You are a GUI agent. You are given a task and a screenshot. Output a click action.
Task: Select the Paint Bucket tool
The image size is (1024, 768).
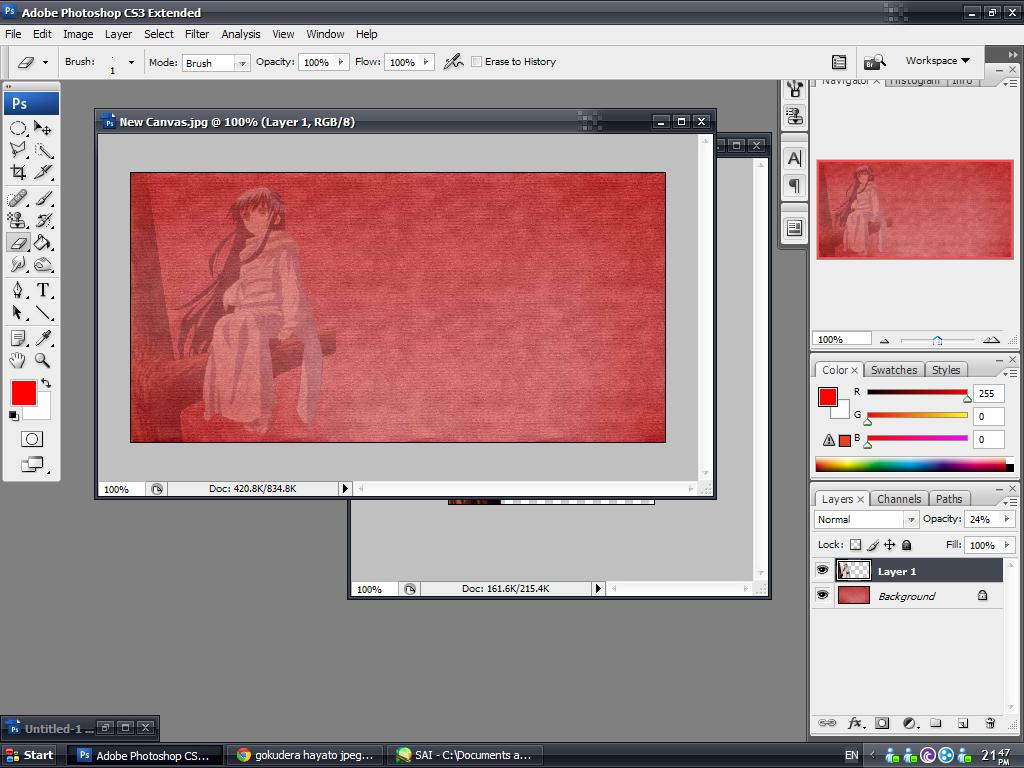43,243
